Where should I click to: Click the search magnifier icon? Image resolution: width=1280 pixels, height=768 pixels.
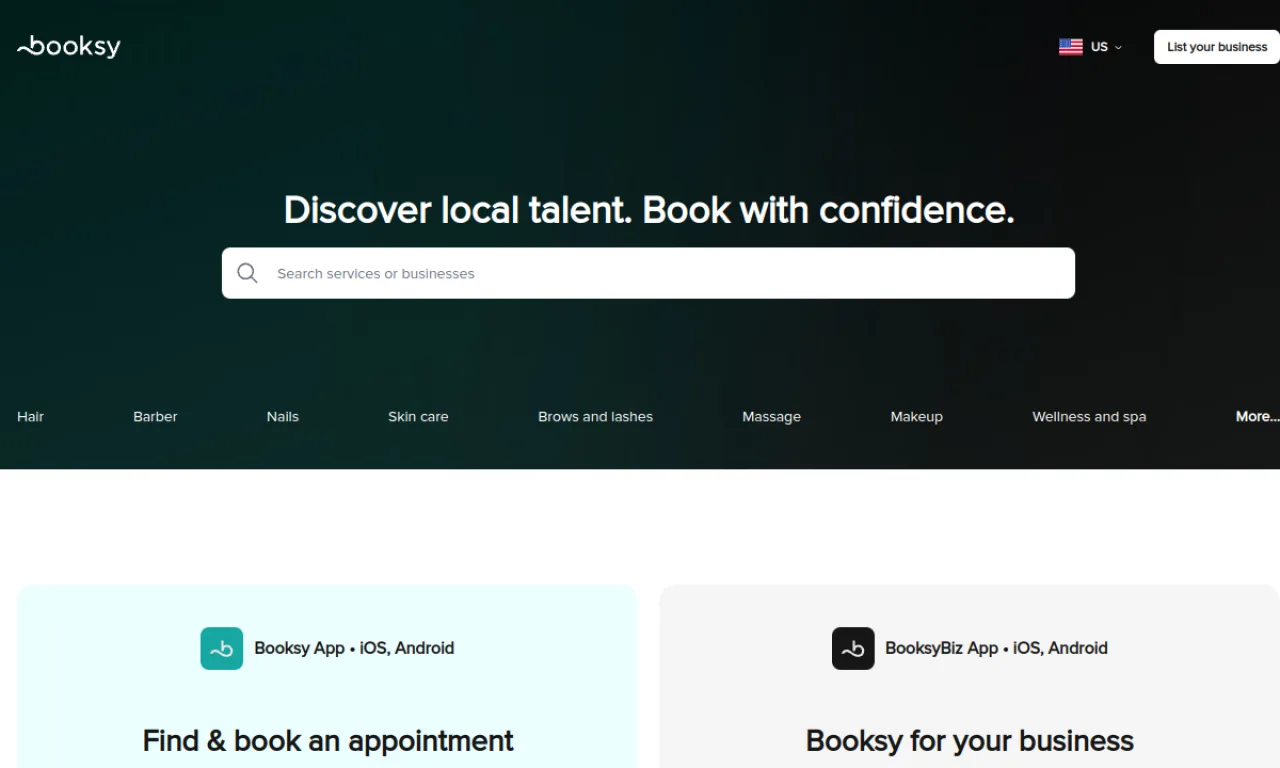click(x=247, y=273)
